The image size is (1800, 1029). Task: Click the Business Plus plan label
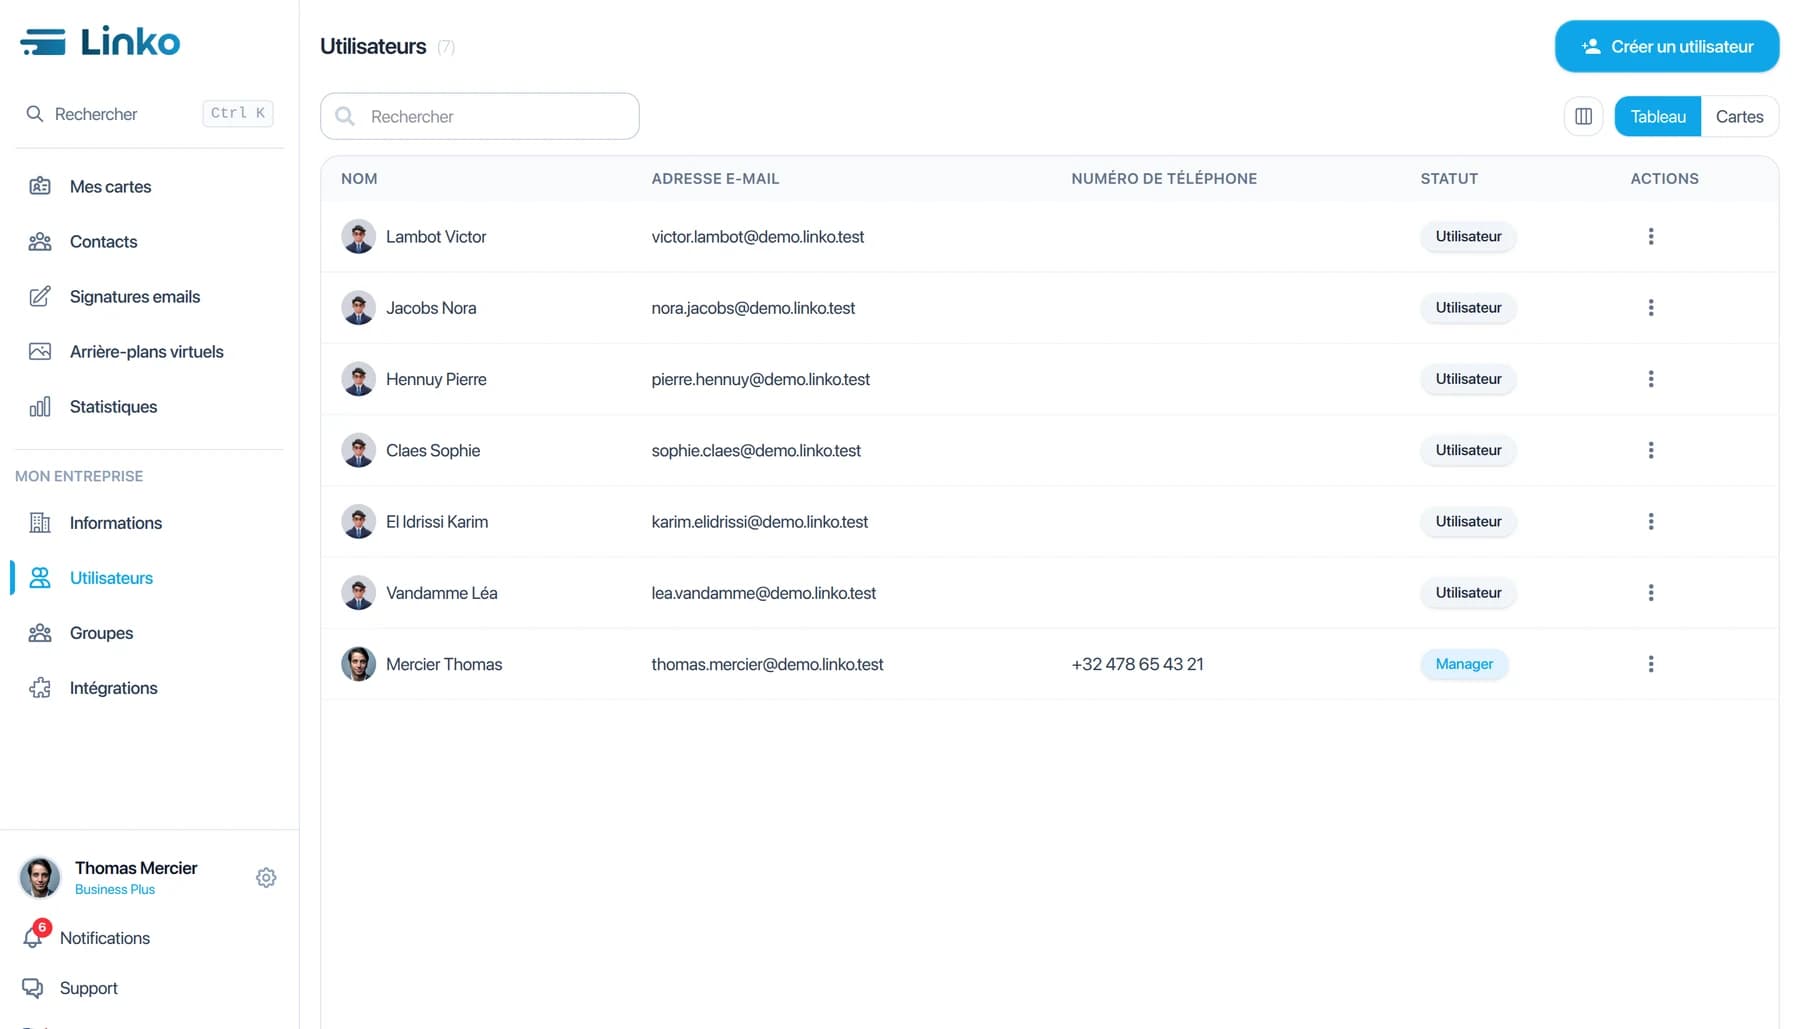[115, 889]
